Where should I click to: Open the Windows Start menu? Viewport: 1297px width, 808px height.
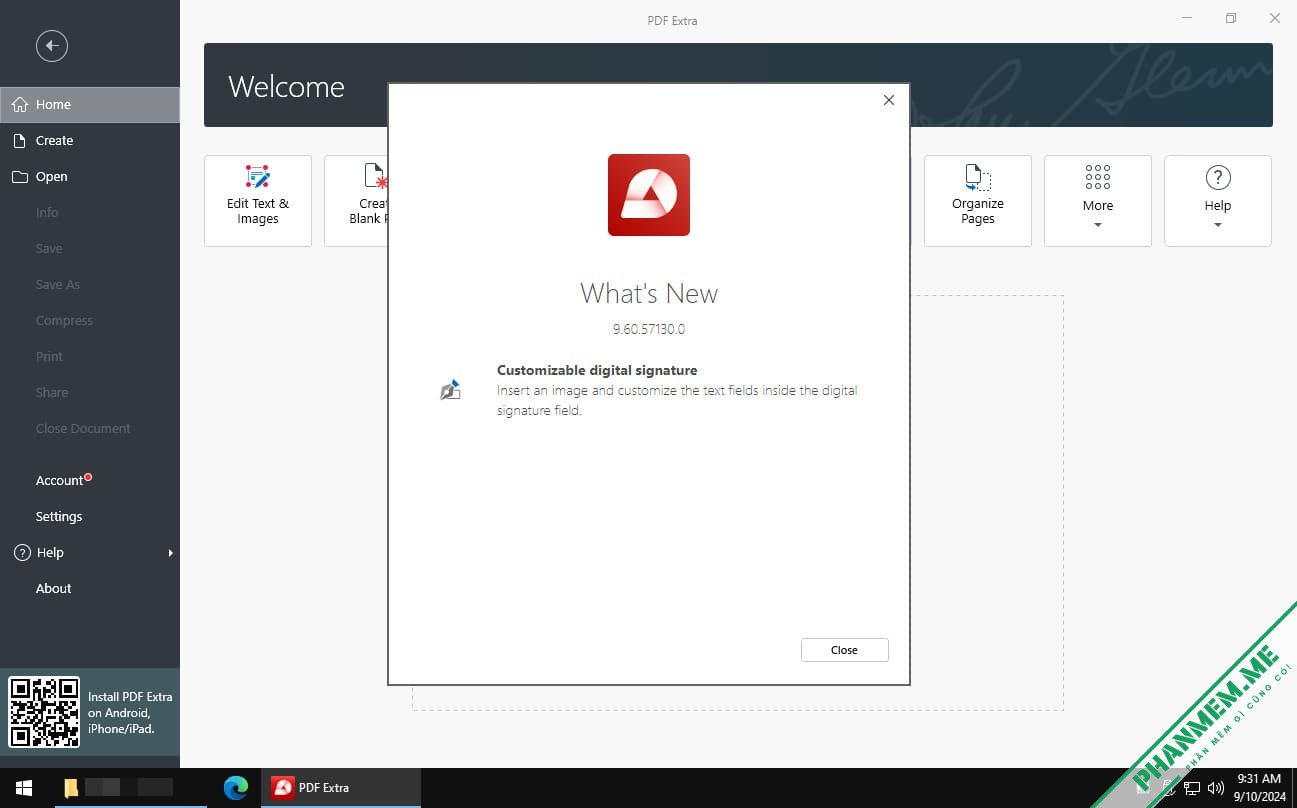click(x=24, y=788)
